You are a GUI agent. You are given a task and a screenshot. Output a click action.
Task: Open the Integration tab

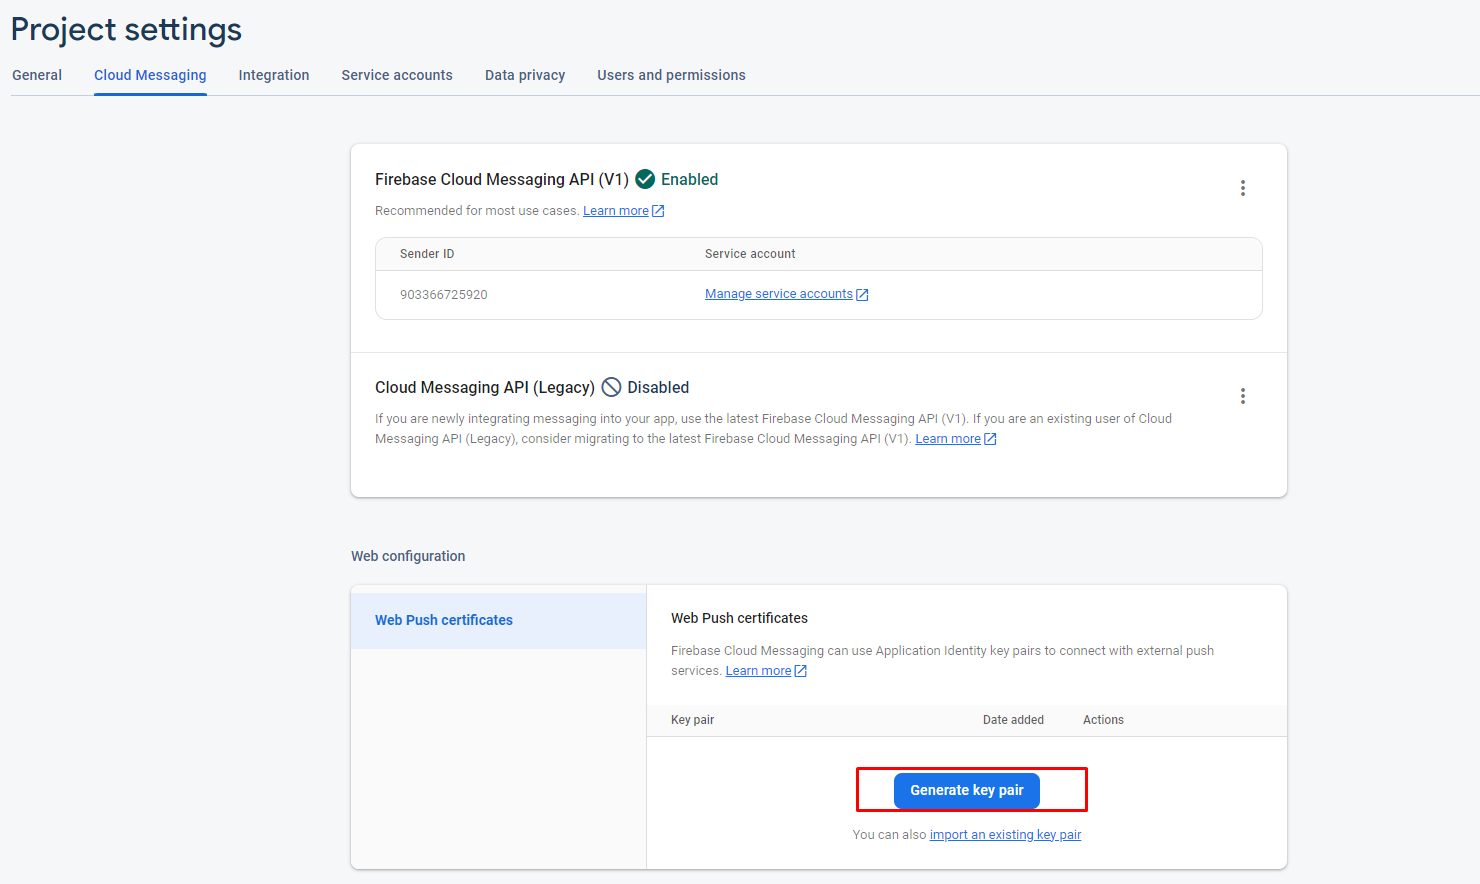[274, 75]
